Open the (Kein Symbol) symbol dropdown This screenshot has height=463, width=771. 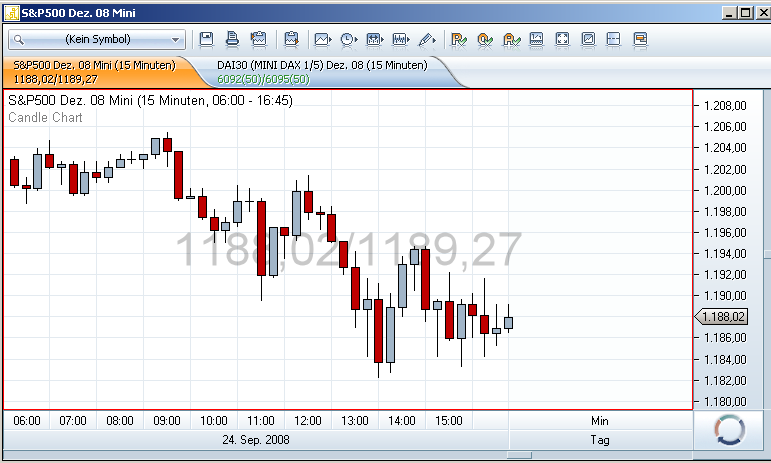point(97,39)
